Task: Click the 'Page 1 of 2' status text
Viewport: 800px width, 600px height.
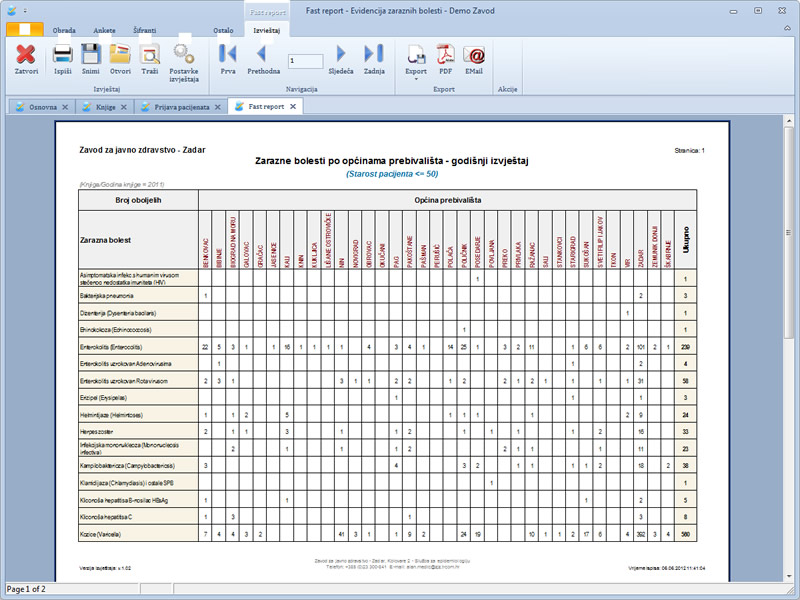Action: 26,589
